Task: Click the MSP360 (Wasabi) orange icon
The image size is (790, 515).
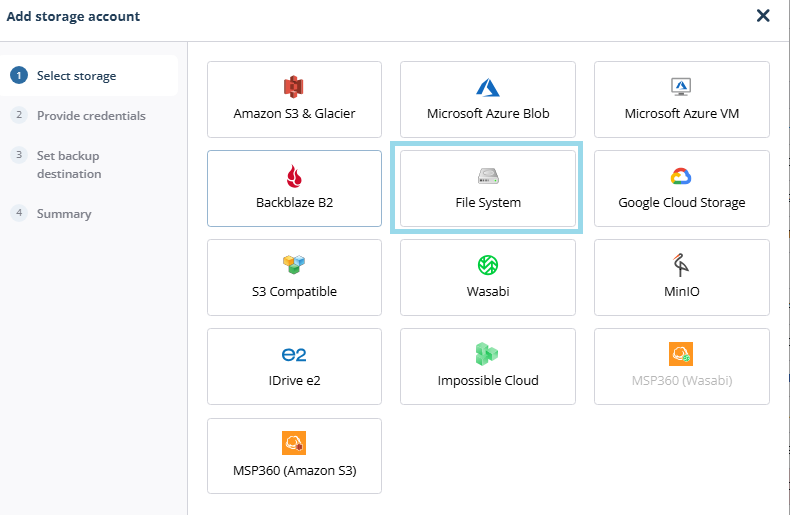Action: 681,354
